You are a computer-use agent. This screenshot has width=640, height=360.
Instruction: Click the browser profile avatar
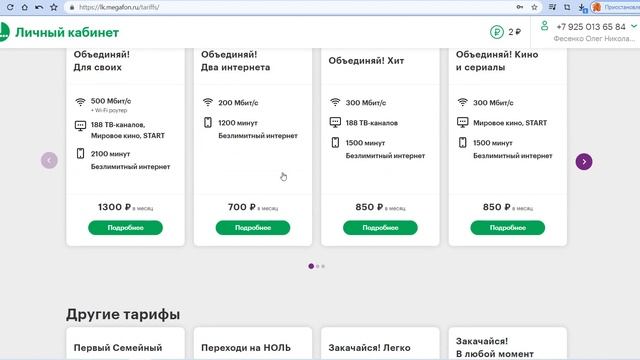(x=597, y=7)
